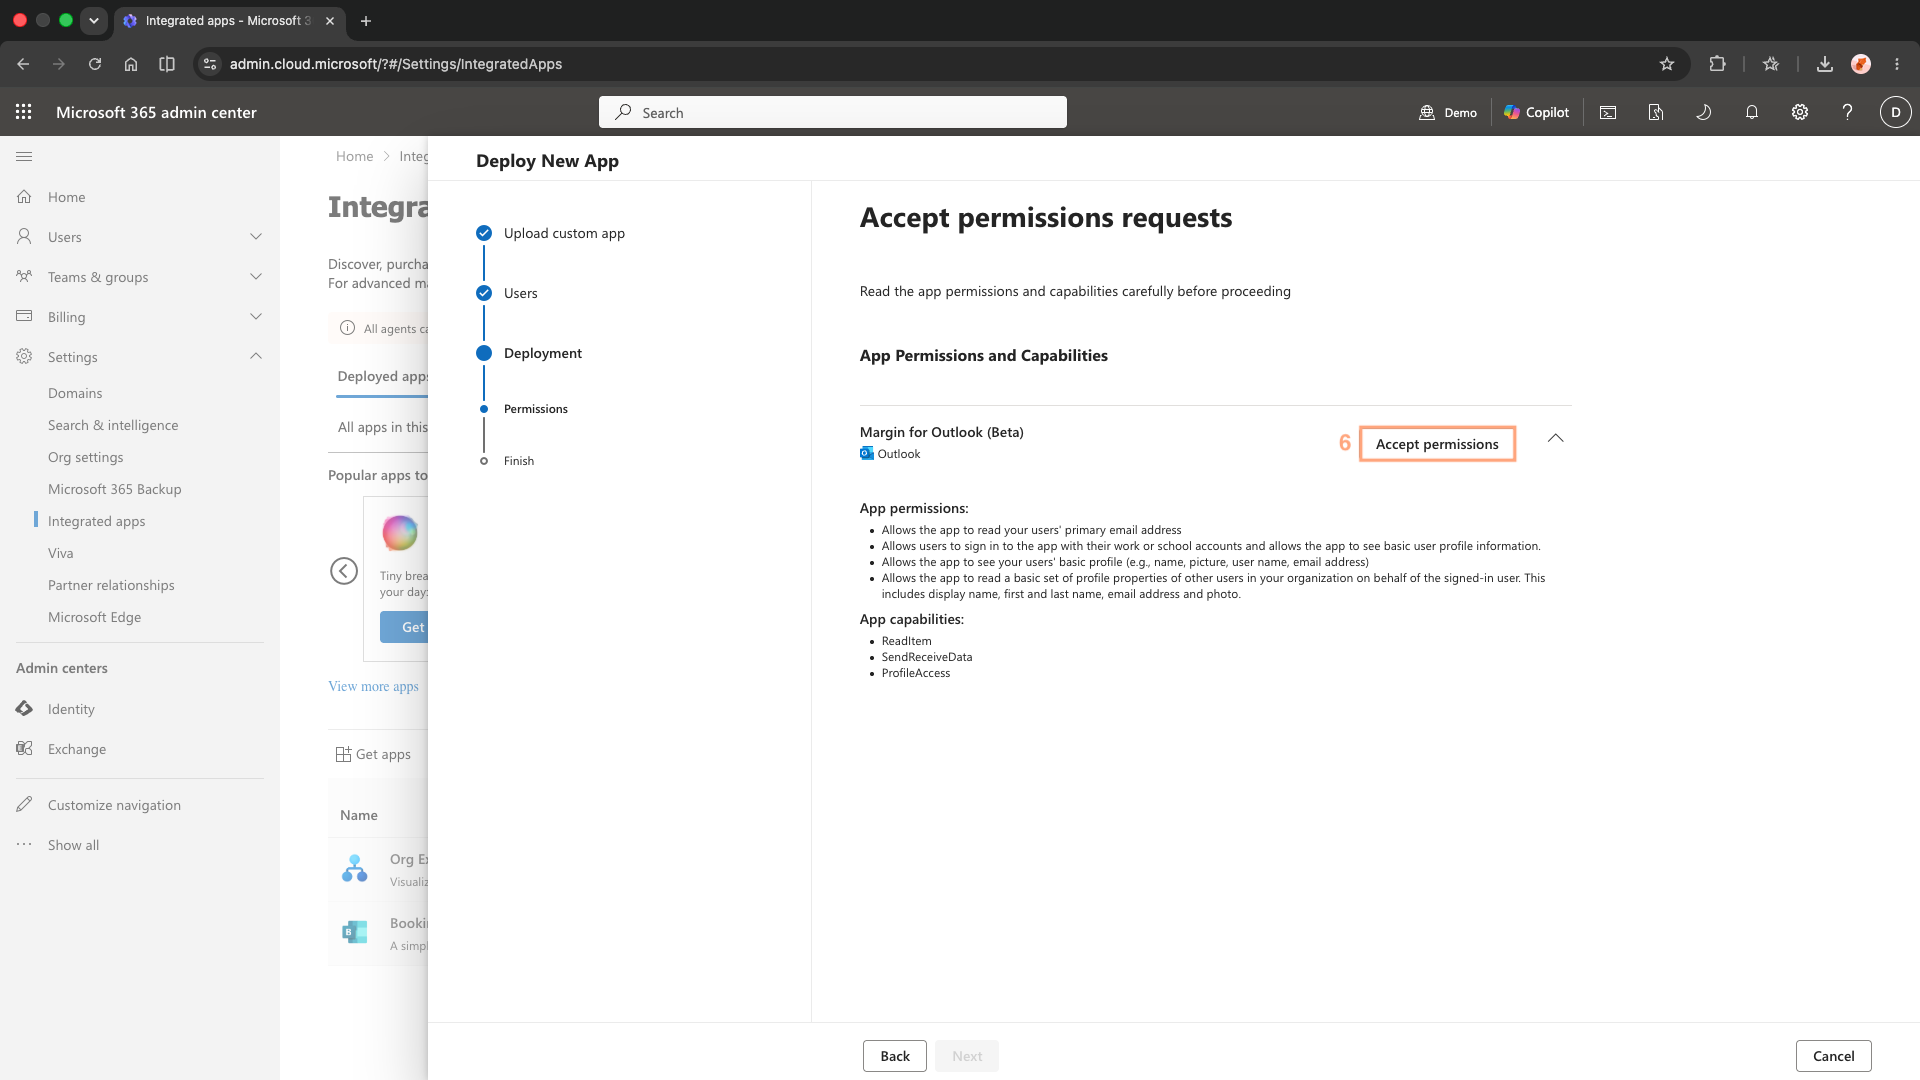Click the browser address bar URL
This screenshot has width=1920, height=1080.
click(x=396, y=64)
